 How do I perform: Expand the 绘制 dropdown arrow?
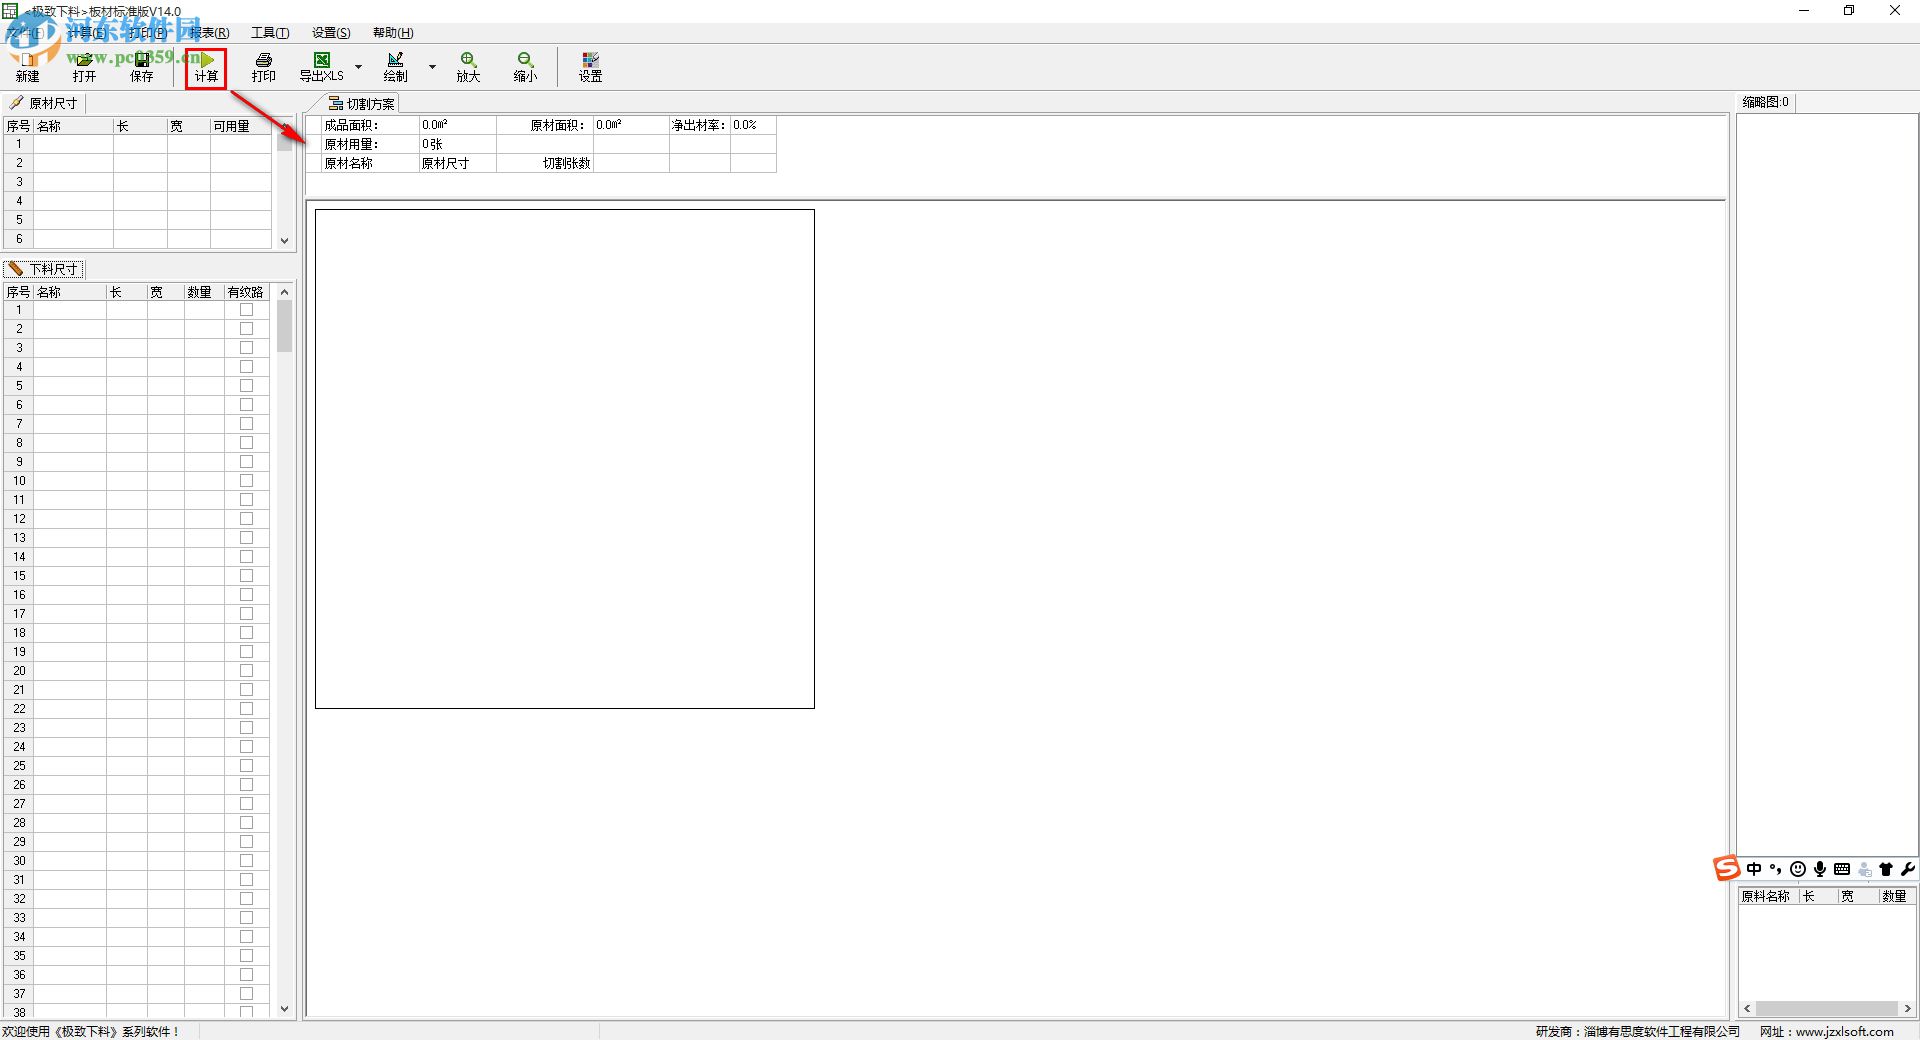coord(432,67)
